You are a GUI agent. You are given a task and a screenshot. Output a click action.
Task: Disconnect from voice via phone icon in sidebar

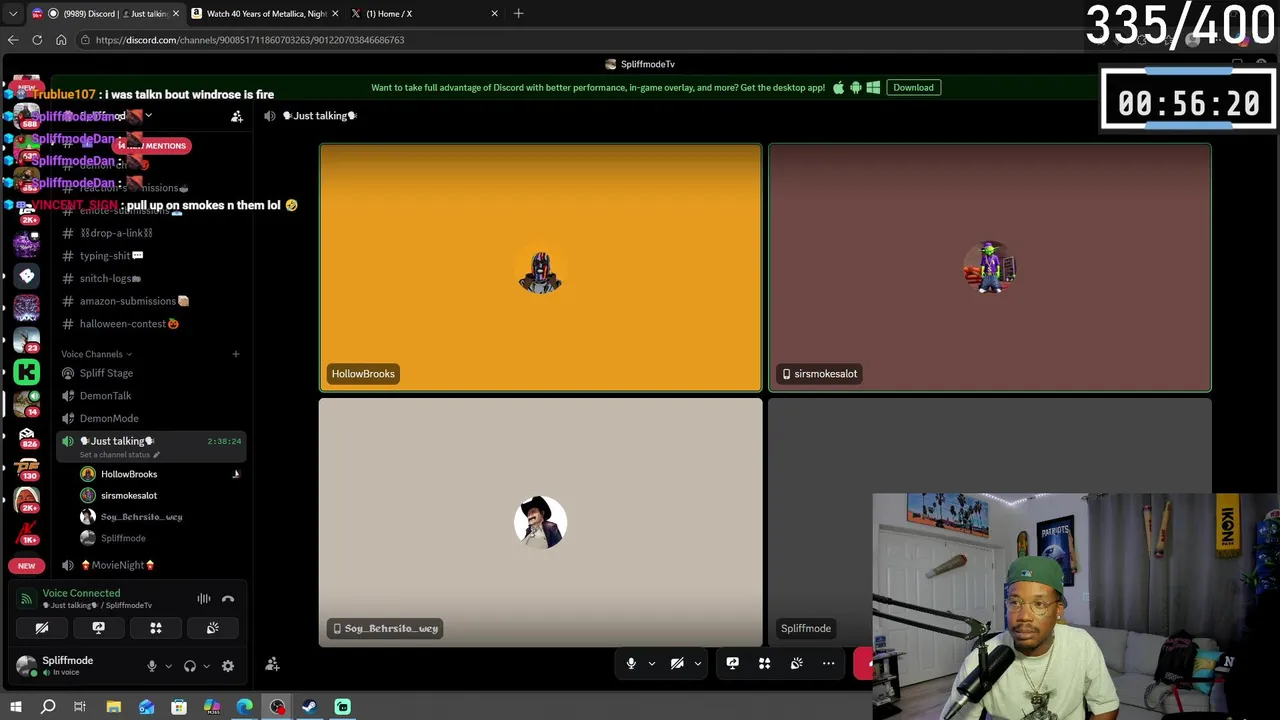tap(228, 599)
